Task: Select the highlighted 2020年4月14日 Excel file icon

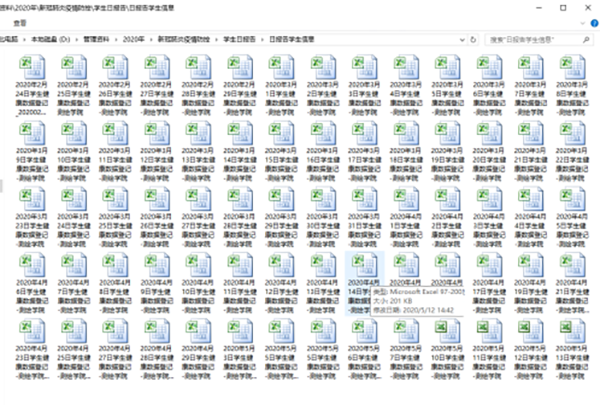Action: coord(365,265)
